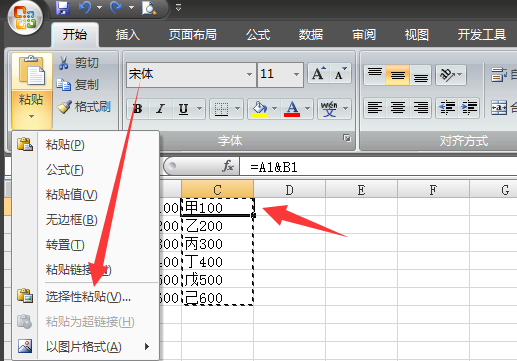
Task: Choose 粘贴(P) from paste menu
Action: (x=85, y=145)
